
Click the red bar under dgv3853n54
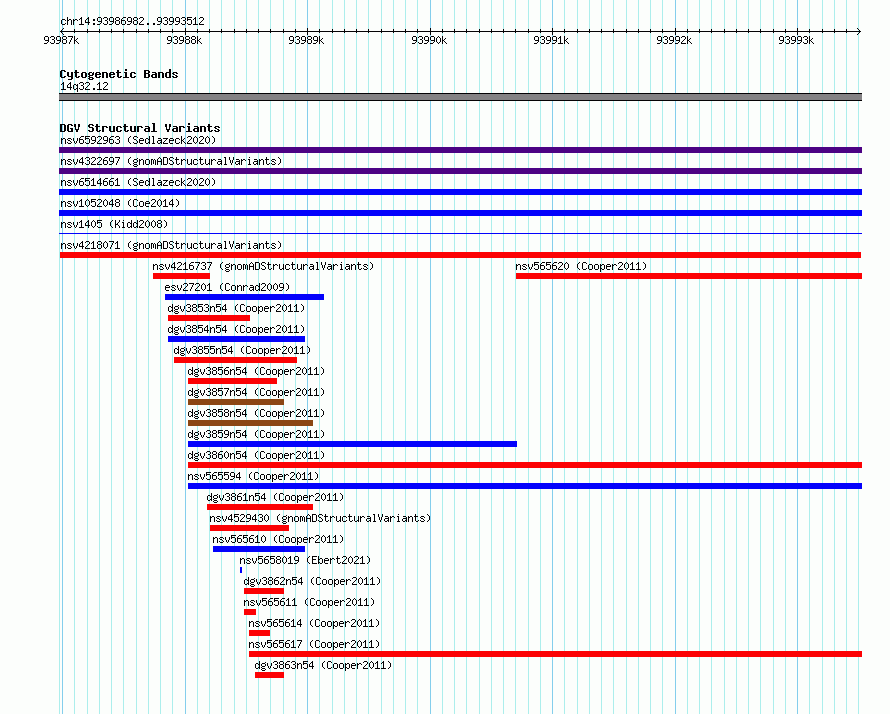[x=209, y=318]
